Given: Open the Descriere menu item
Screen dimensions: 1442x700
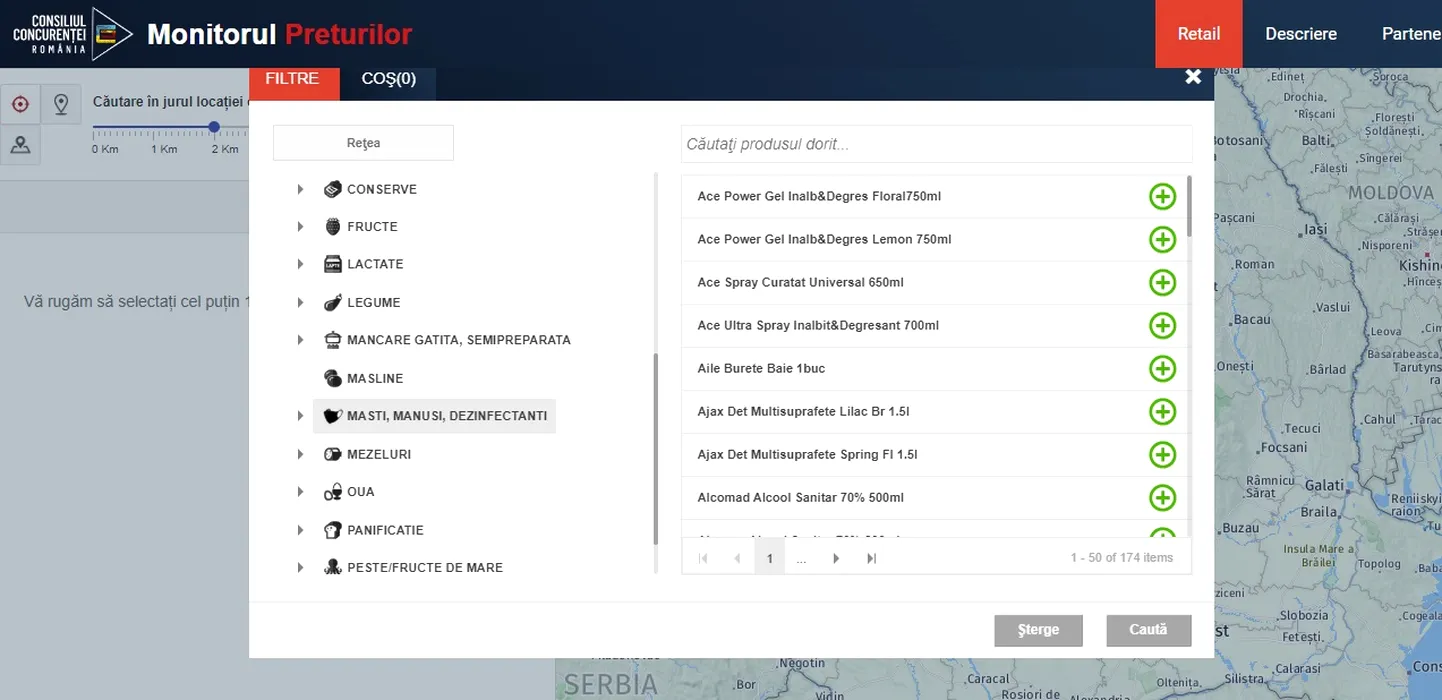Looking at the screenshot, I should [x=1300, y=34].
